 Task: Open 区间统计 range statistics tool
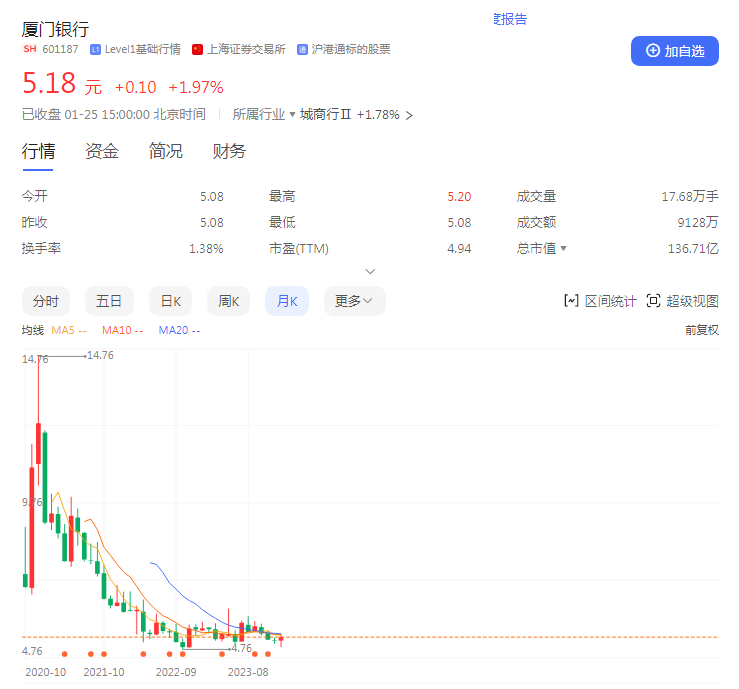click(x=600, y=301)
